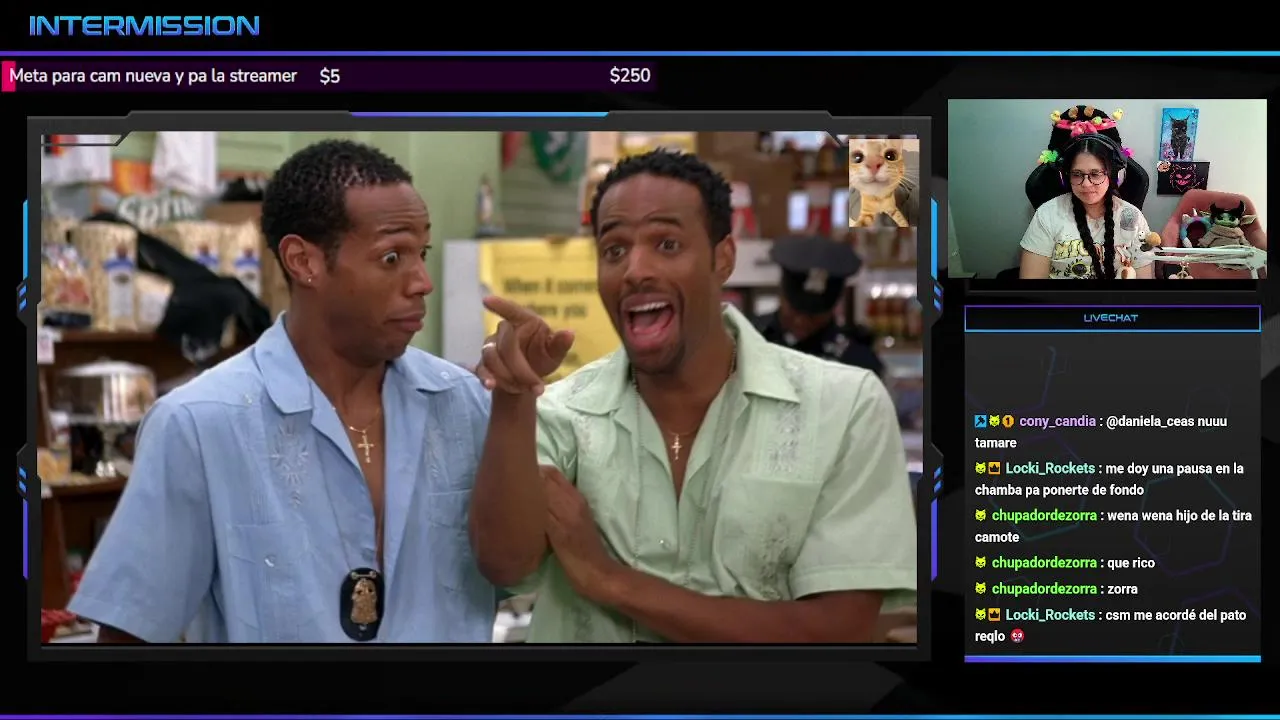Viewport: 1280px width, 720px height.
Task: Click the 'que rico' chat message text
Action: (x=1131, y=562)
